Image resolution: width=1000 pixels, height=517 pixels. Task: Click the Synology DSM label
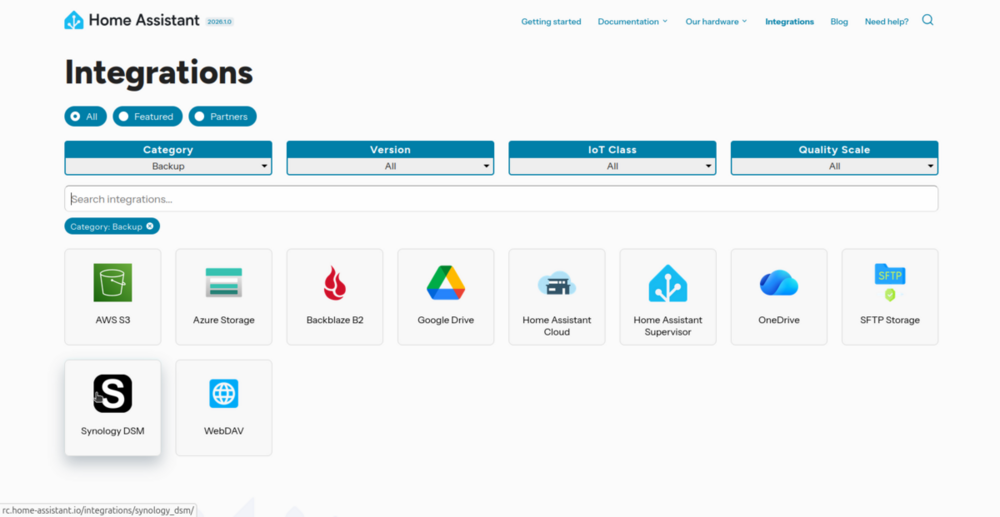113,431
